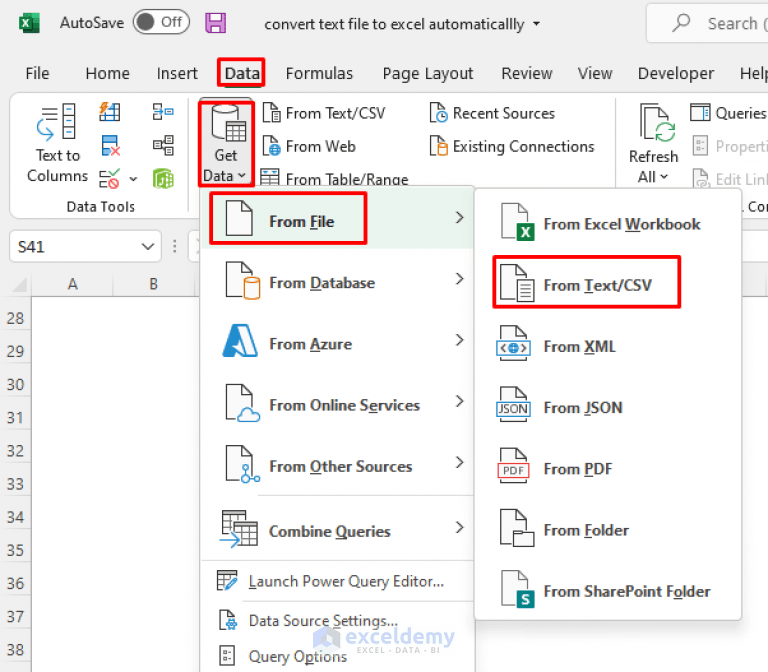Viewport: 768px width, 672px height.
Task: Click into the Search box
Action: [708, 23]
